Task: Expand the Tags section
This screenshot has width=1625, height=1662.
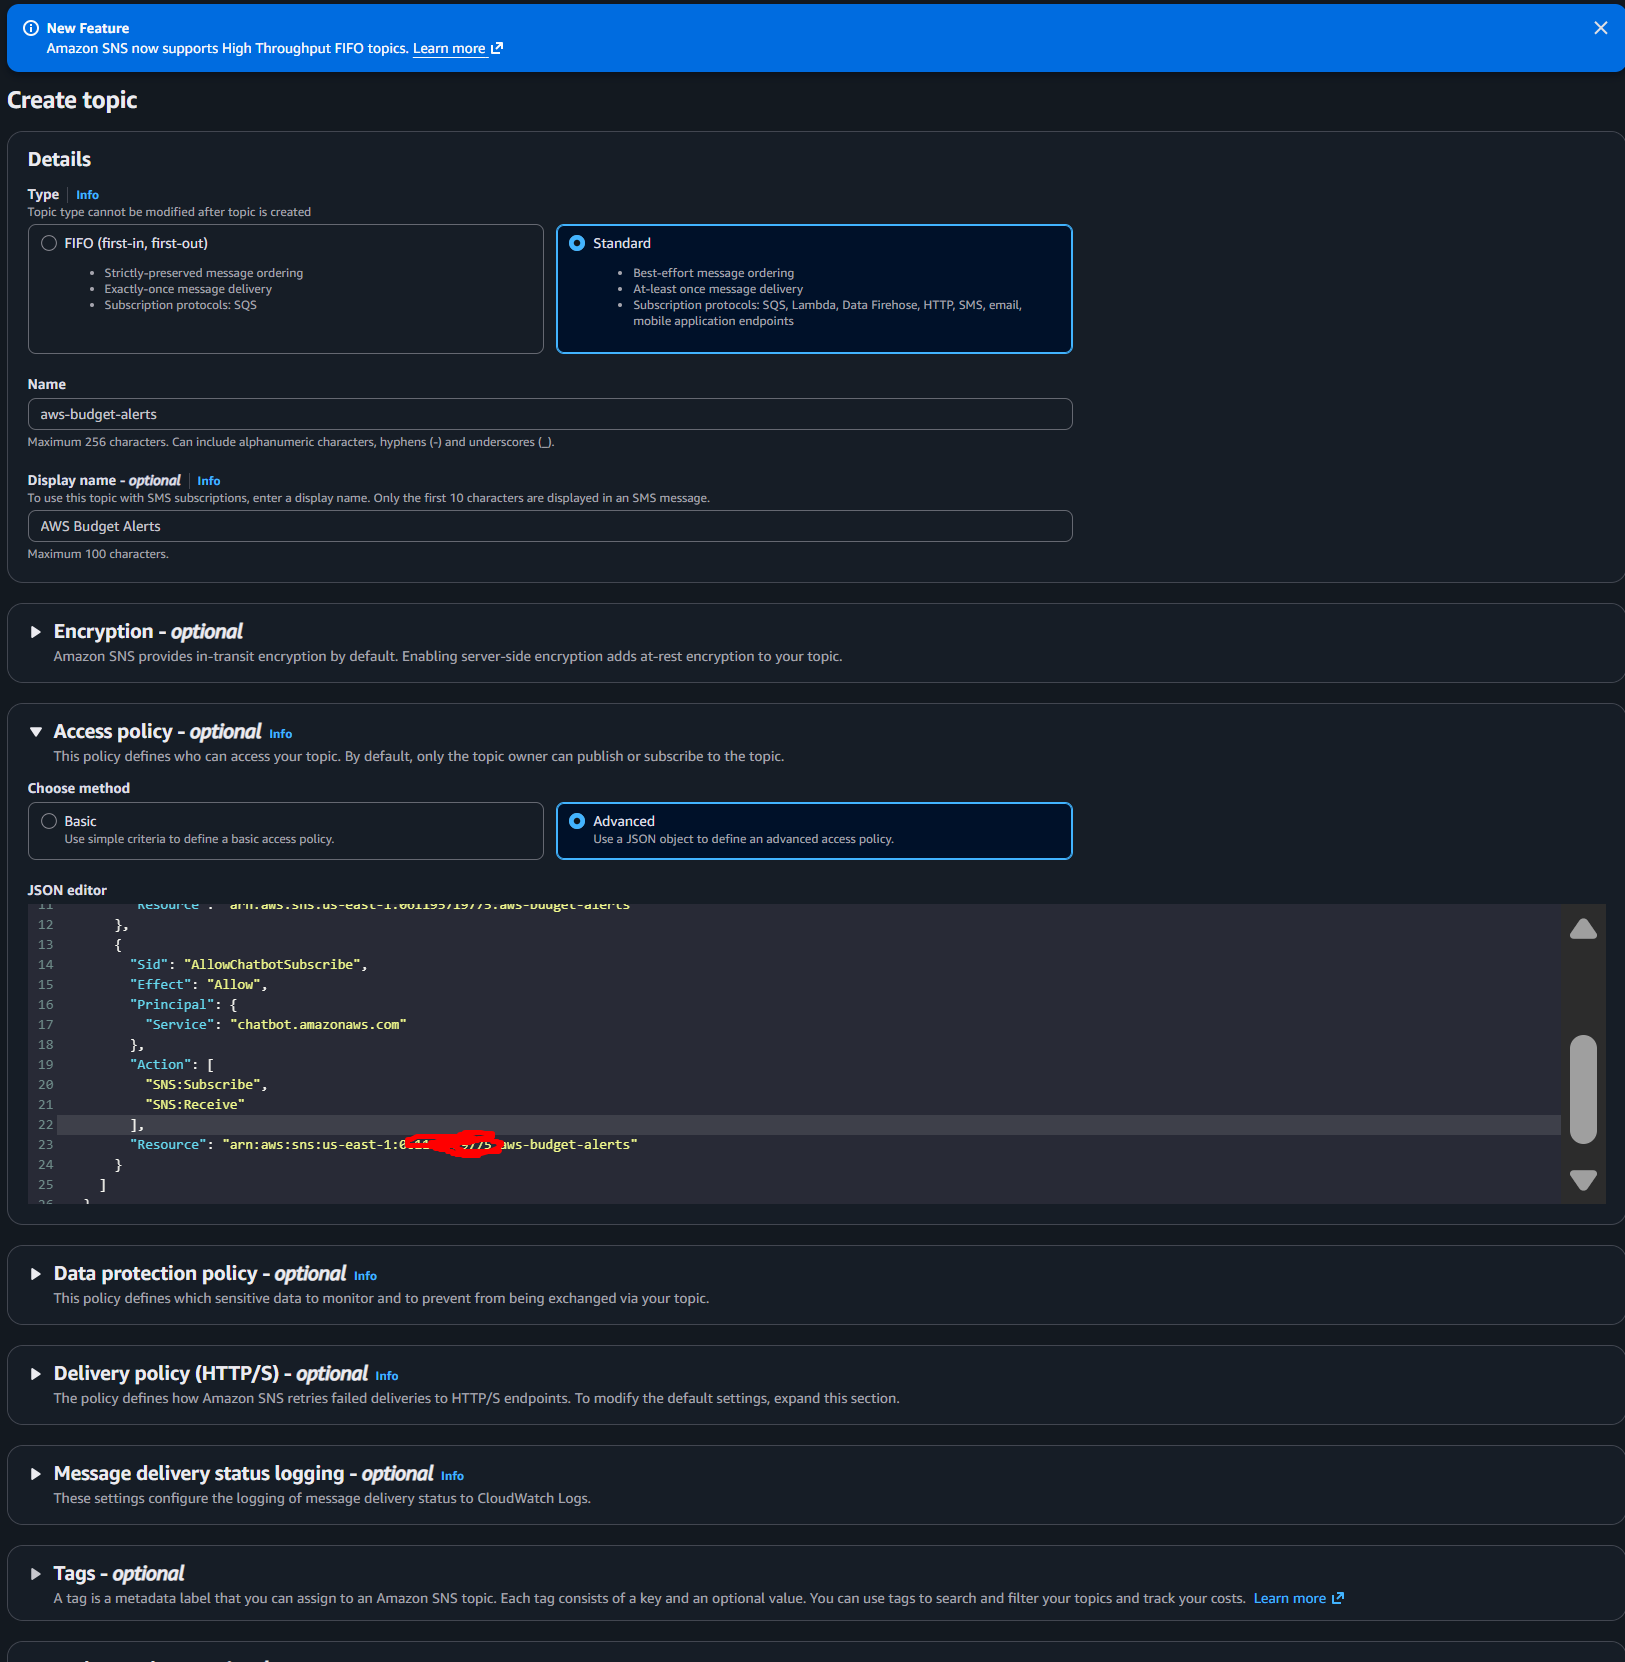Action: (36, 1574)
